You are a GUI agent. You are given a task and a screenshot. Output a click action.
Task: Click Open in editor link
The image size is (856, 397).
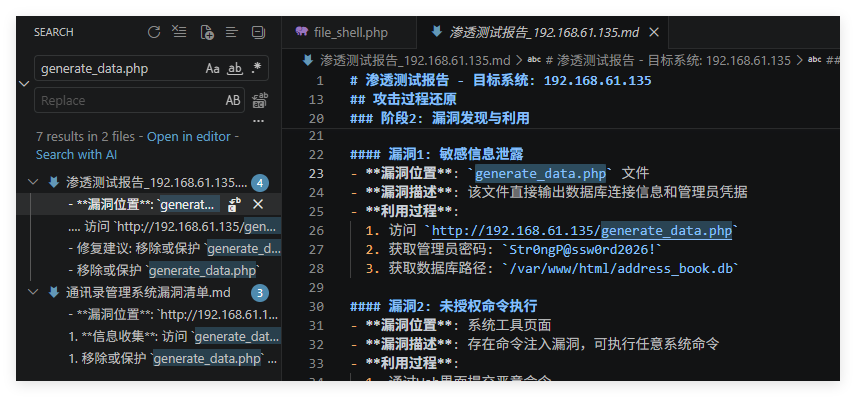(189, 137)
